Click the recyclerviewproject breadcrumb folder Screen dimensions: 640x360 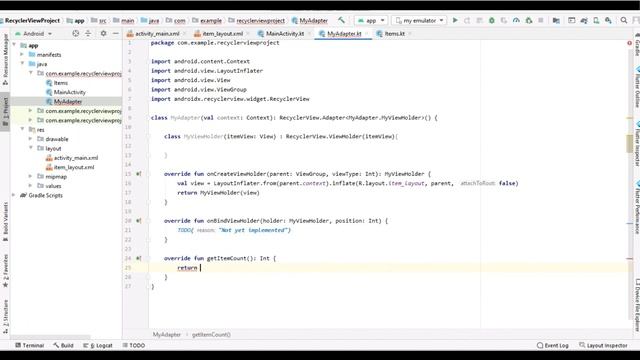point(256,20)
